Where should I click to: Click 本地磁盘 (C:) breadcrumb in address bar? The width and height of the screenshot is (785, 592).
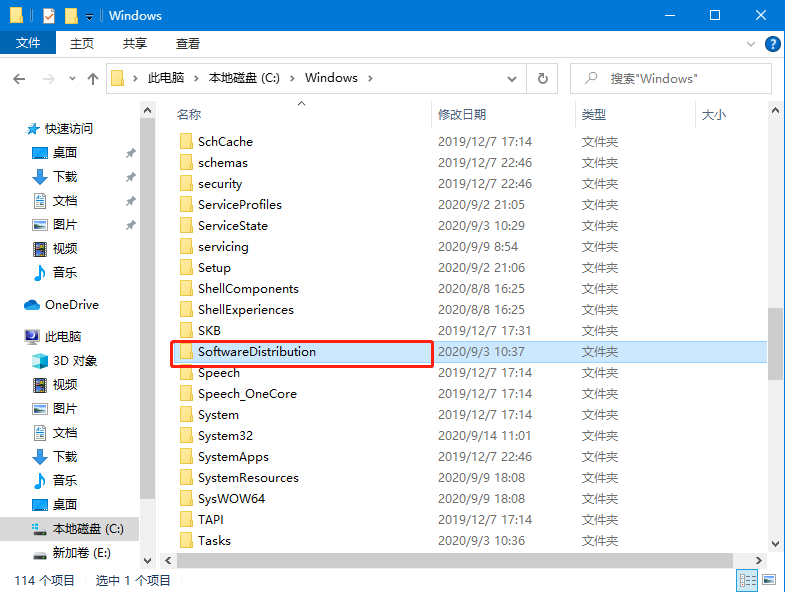(x=244, y=78)
